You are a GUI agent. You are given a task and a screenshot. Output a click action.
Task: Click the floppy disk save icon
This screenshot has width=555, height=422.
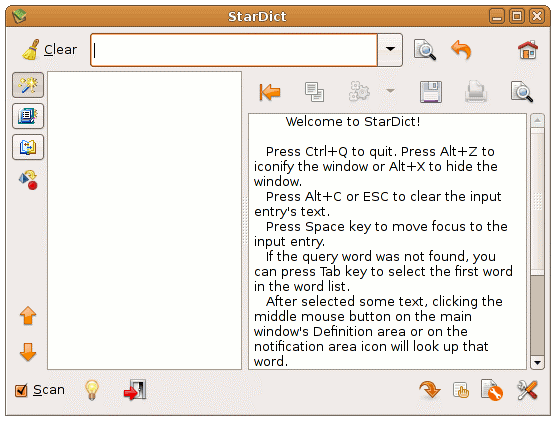431,92
